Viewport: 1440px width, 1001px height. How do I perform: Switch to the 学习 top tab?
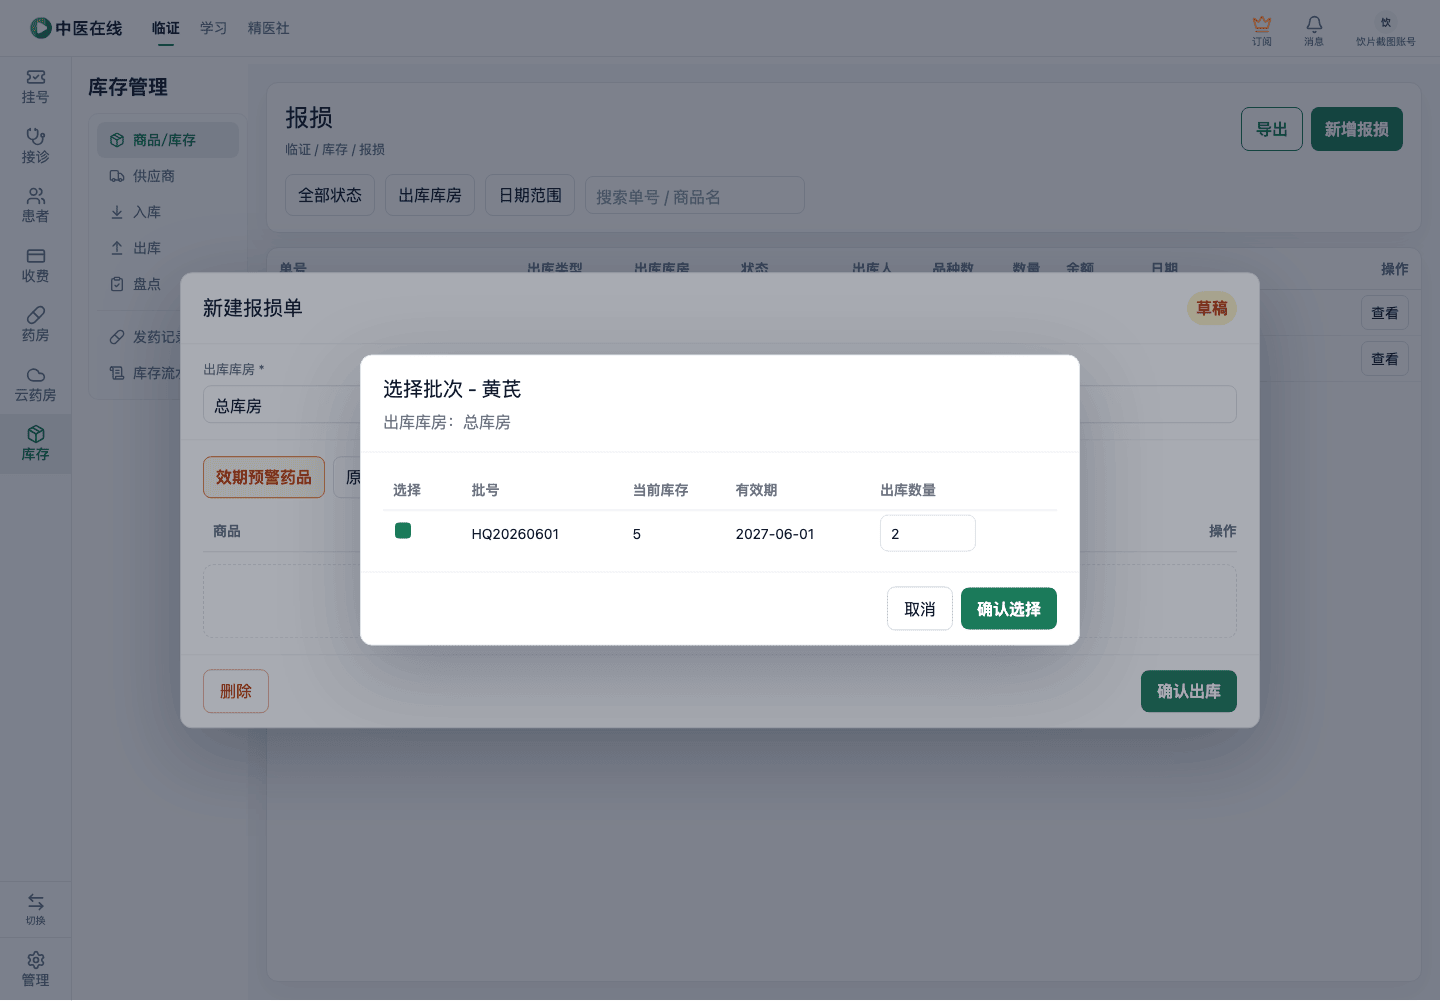213,28
